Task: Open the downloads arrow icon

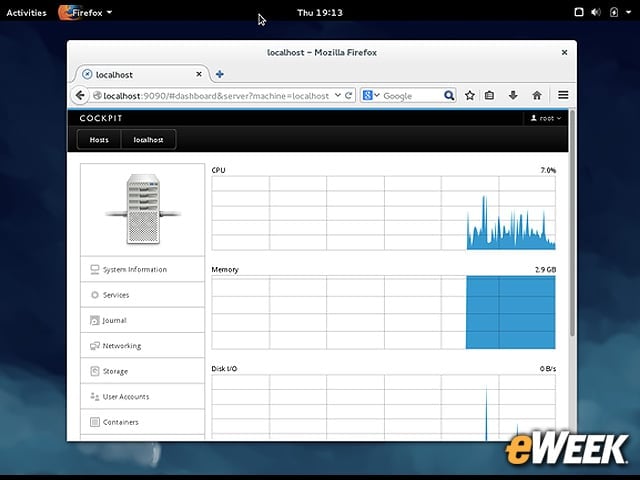Action: point(513,96)
